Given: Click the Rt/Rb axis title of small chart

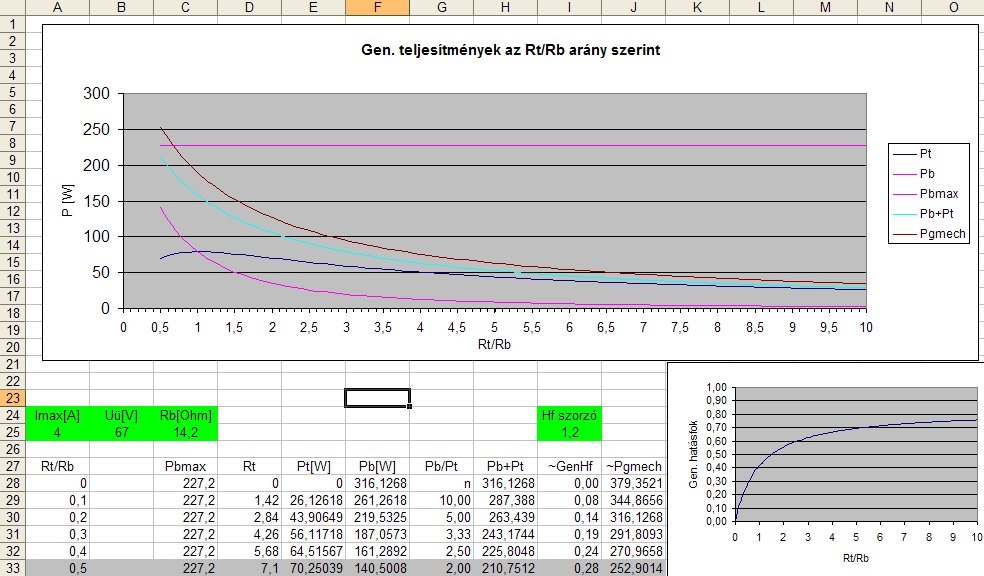Looking at the screenshot, I should coord(855,558).
